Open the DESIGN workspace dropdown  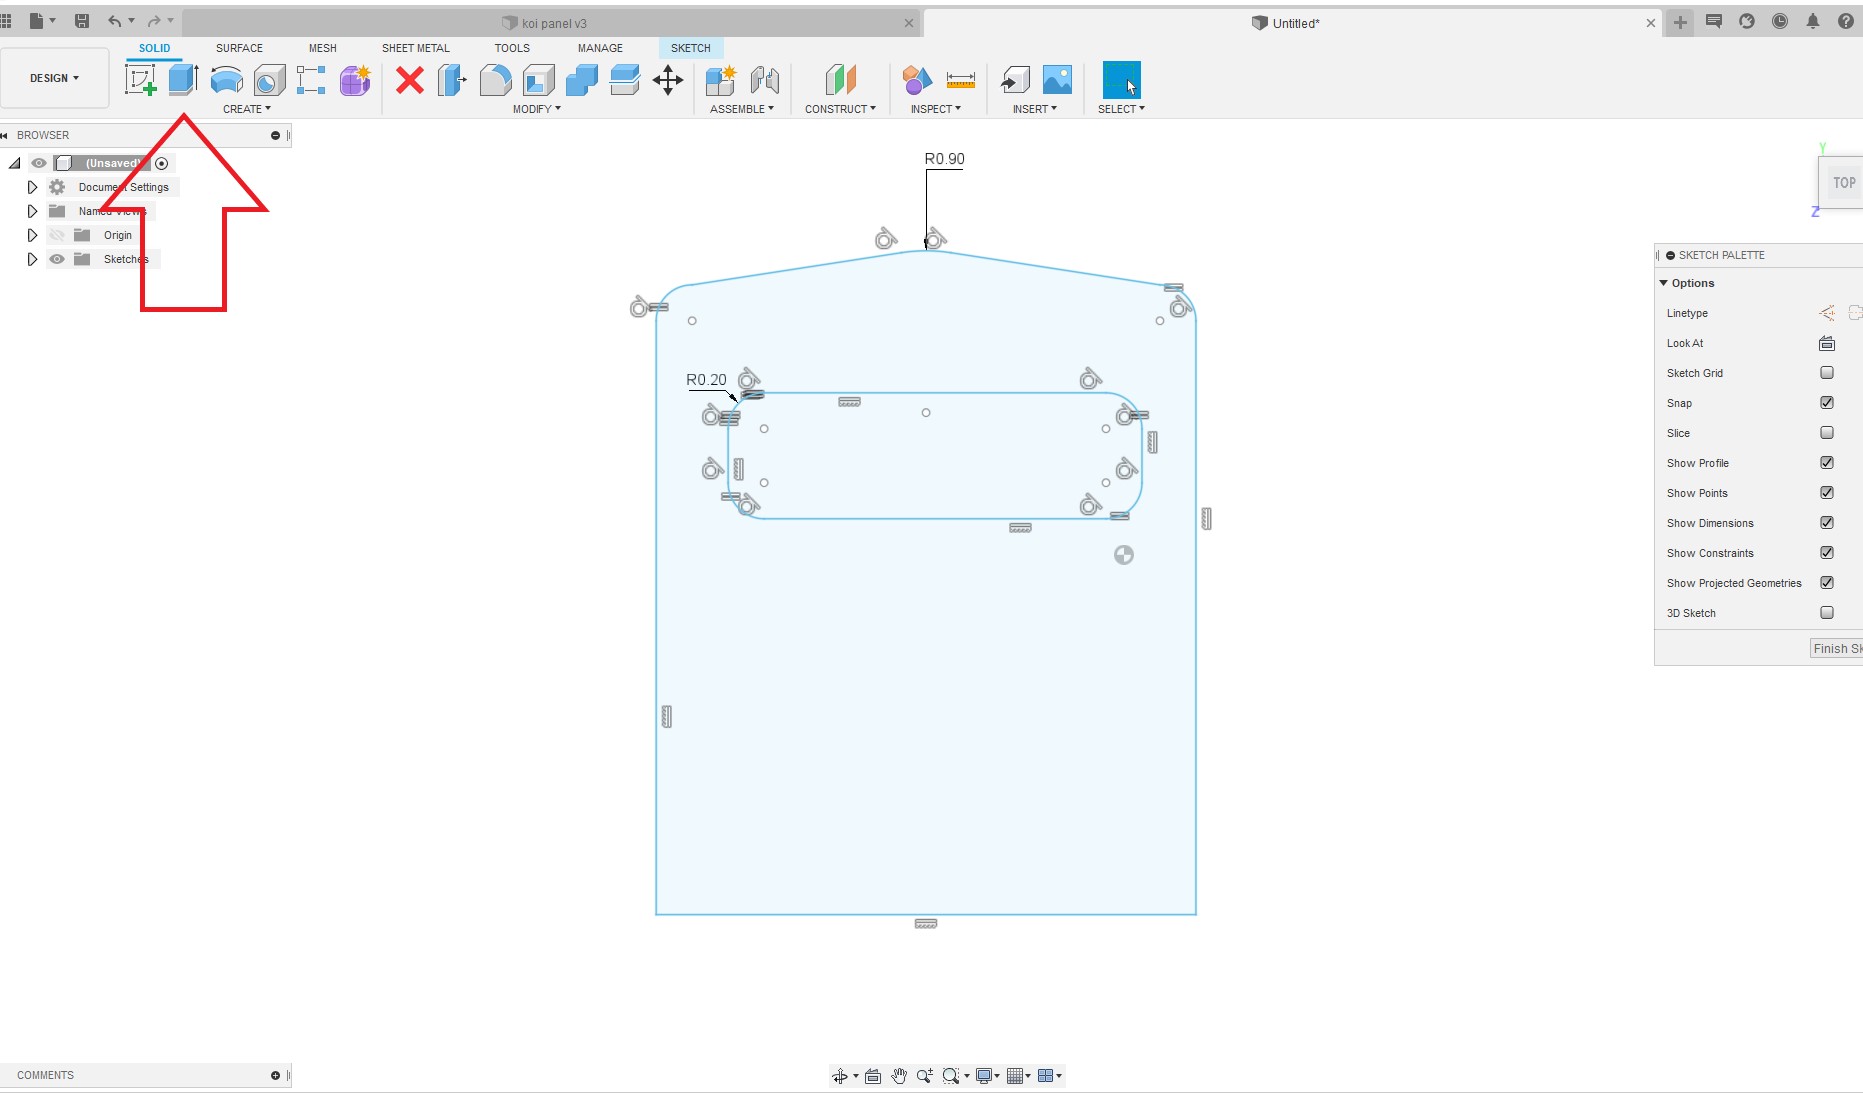tap(54, 78)
